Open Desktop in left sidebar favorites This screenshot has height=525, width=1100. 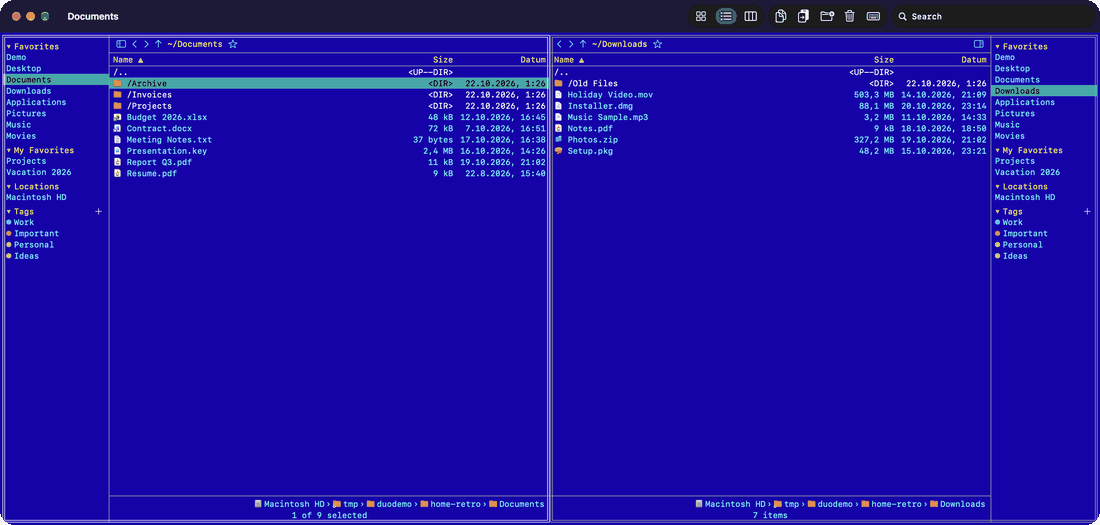coord(24,69)
